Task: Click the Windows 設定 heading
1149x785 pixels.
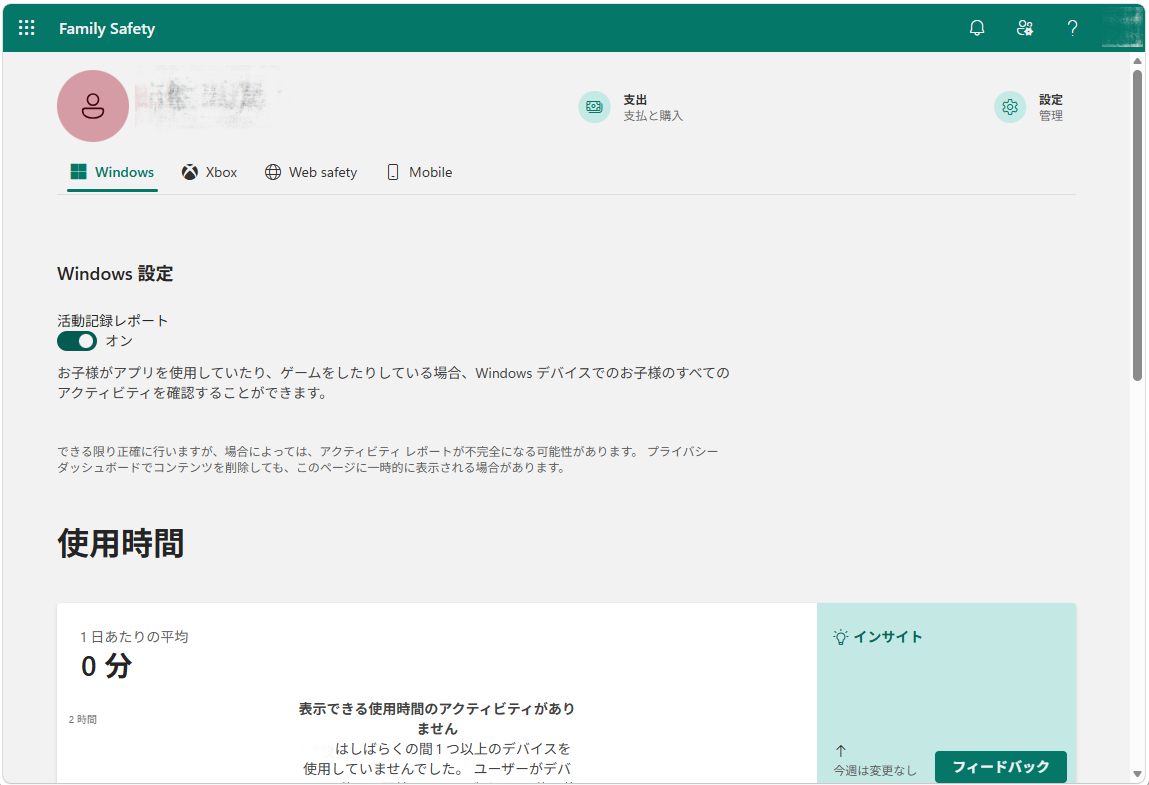Action: pyautogui.click(x=115, y=273)
